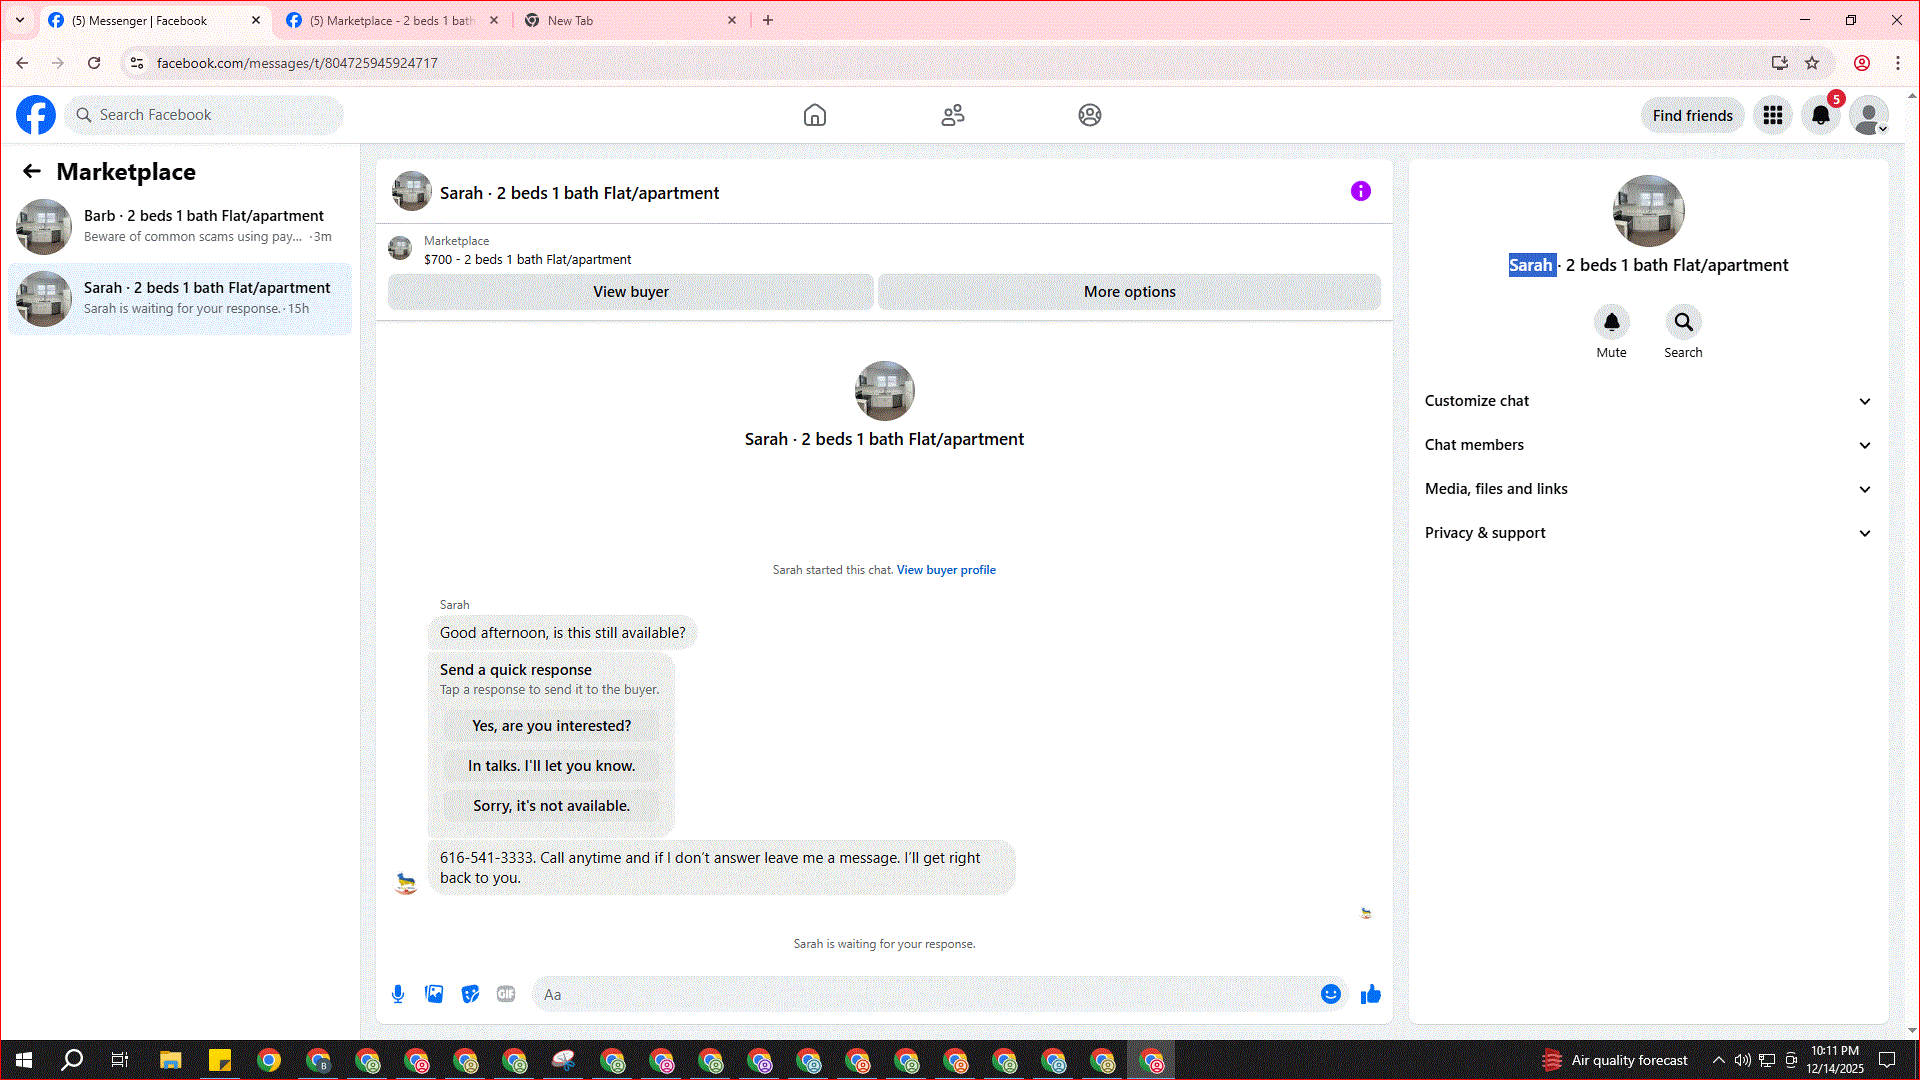The image size is (1920, 1080).
Task: Open the Facebook menu grid icon
Action: click(1772, 115)
